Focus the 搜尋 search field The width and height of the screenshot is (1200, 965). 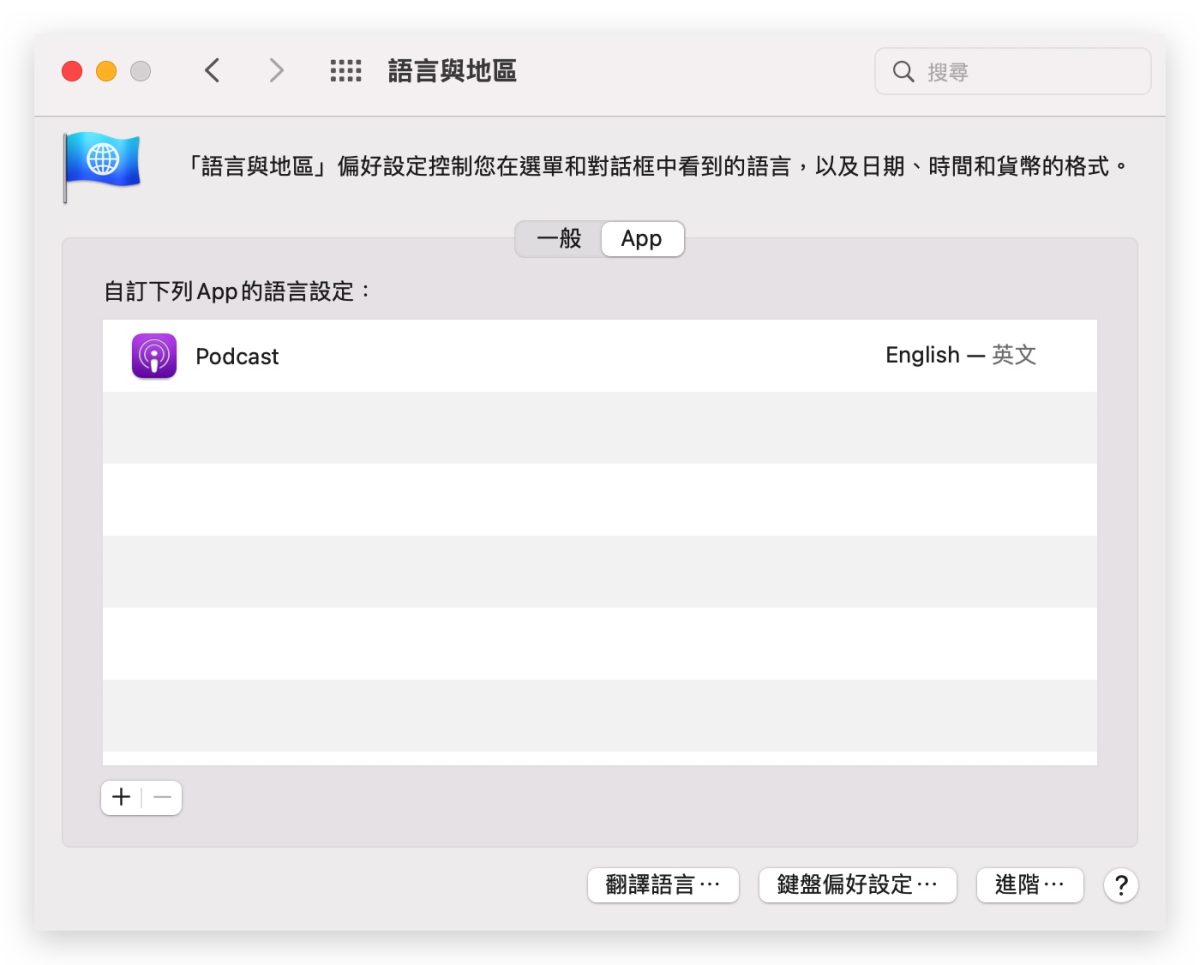(1013, 72)
